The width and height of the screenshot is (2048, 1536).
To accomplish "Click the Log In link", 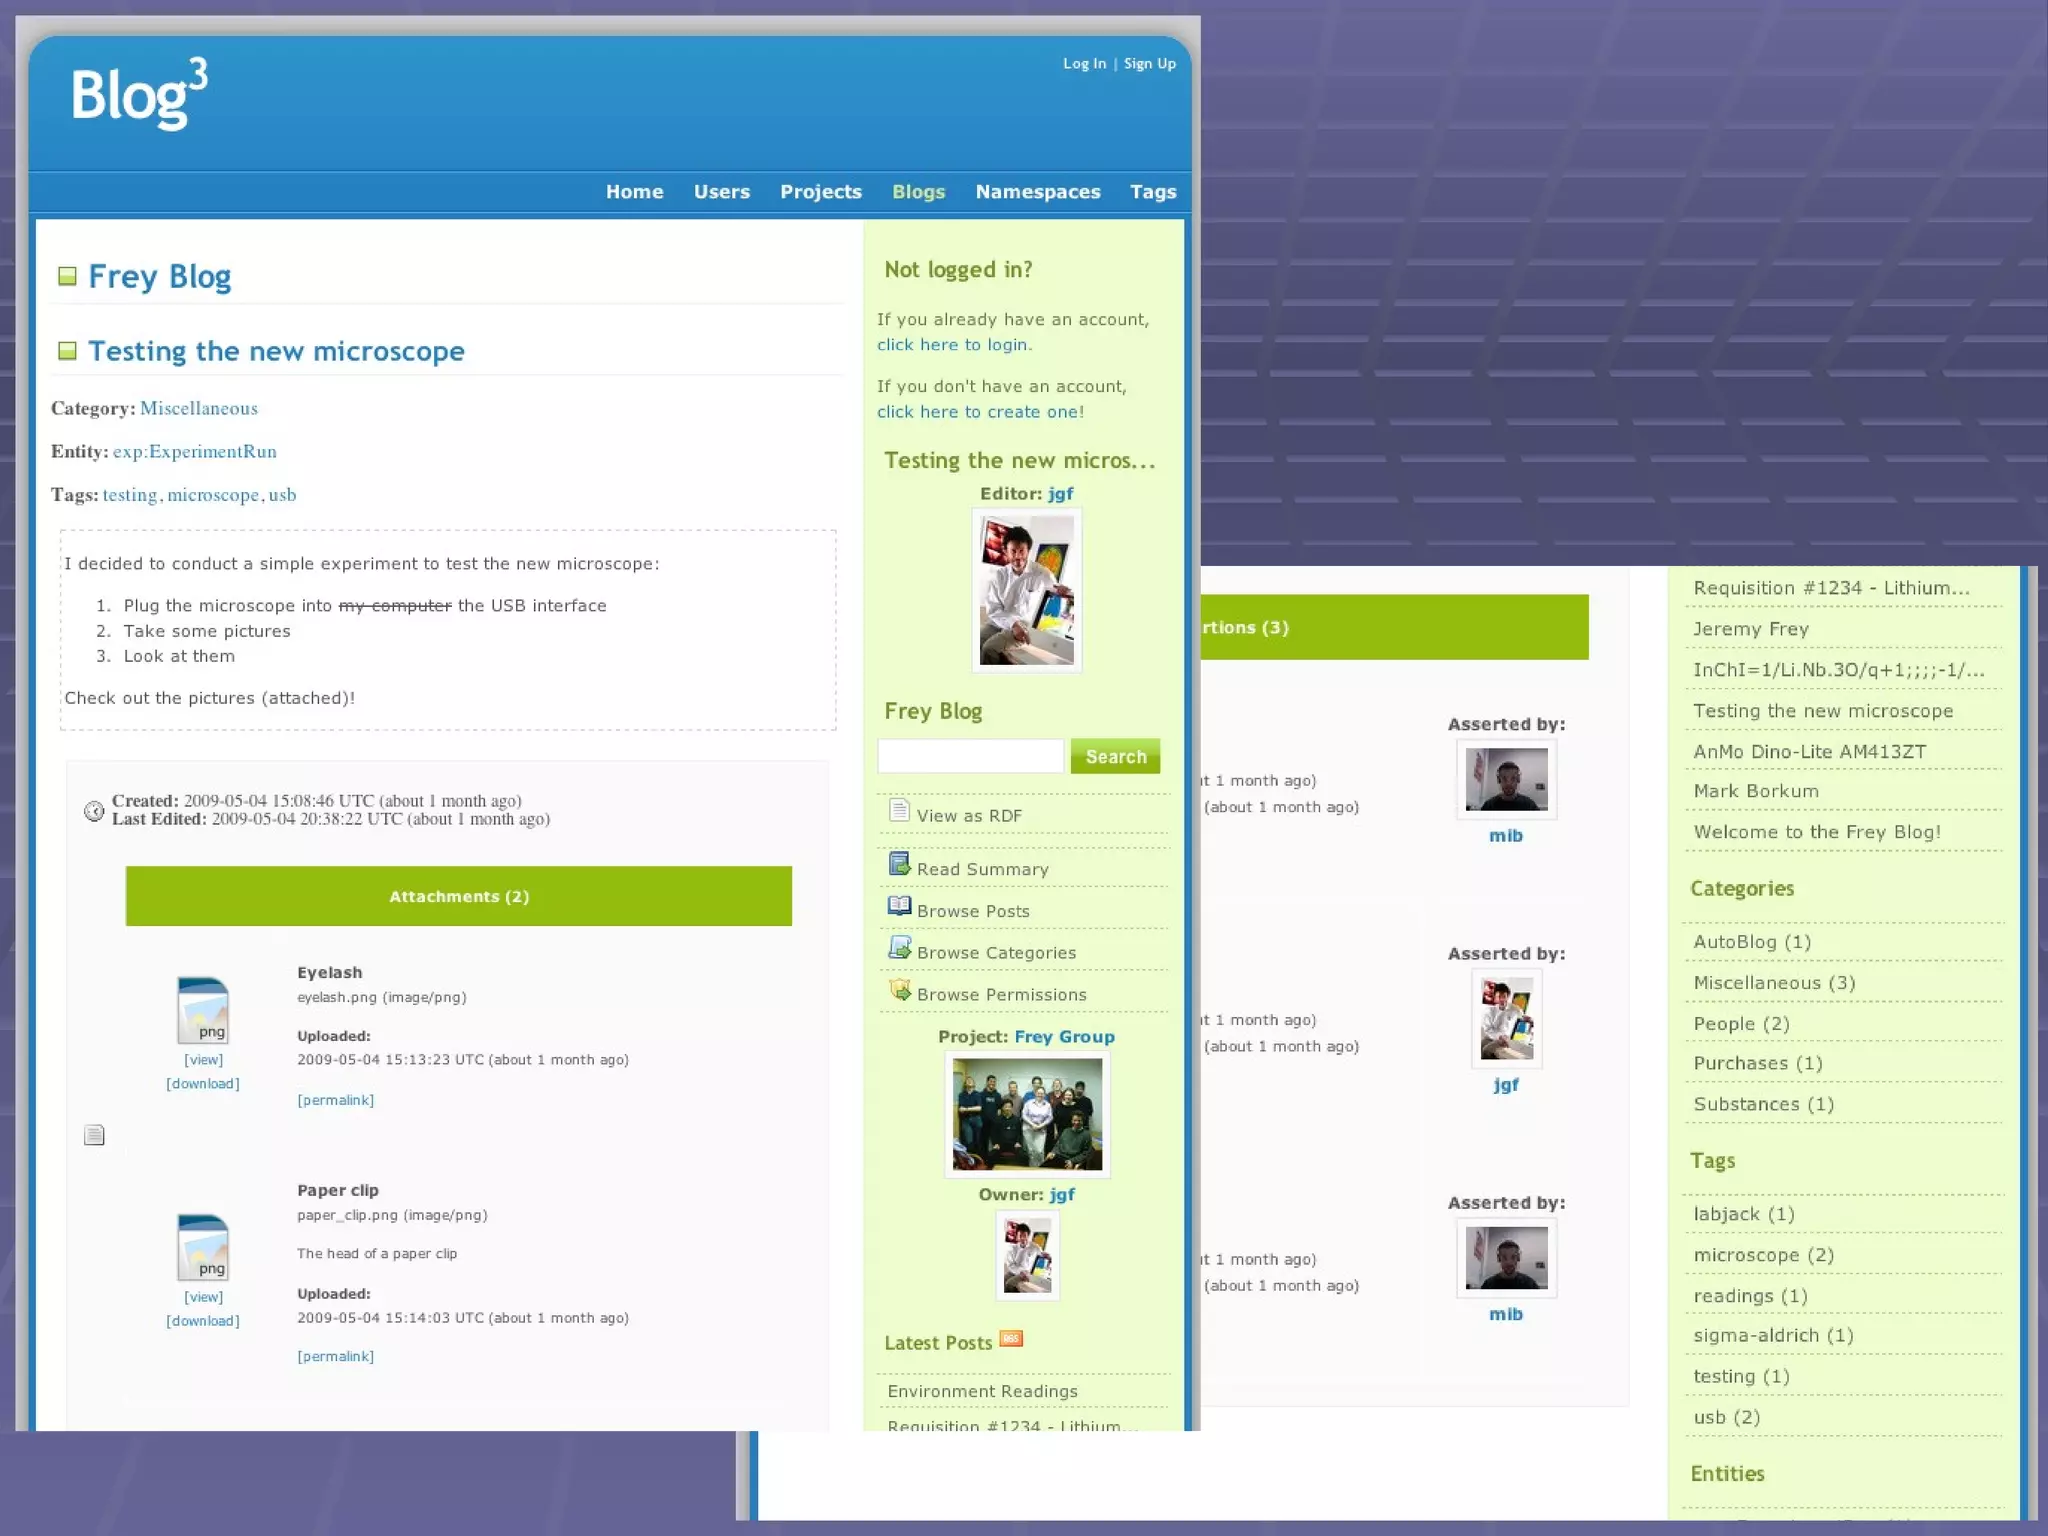I will click(x=1084, y=64).
